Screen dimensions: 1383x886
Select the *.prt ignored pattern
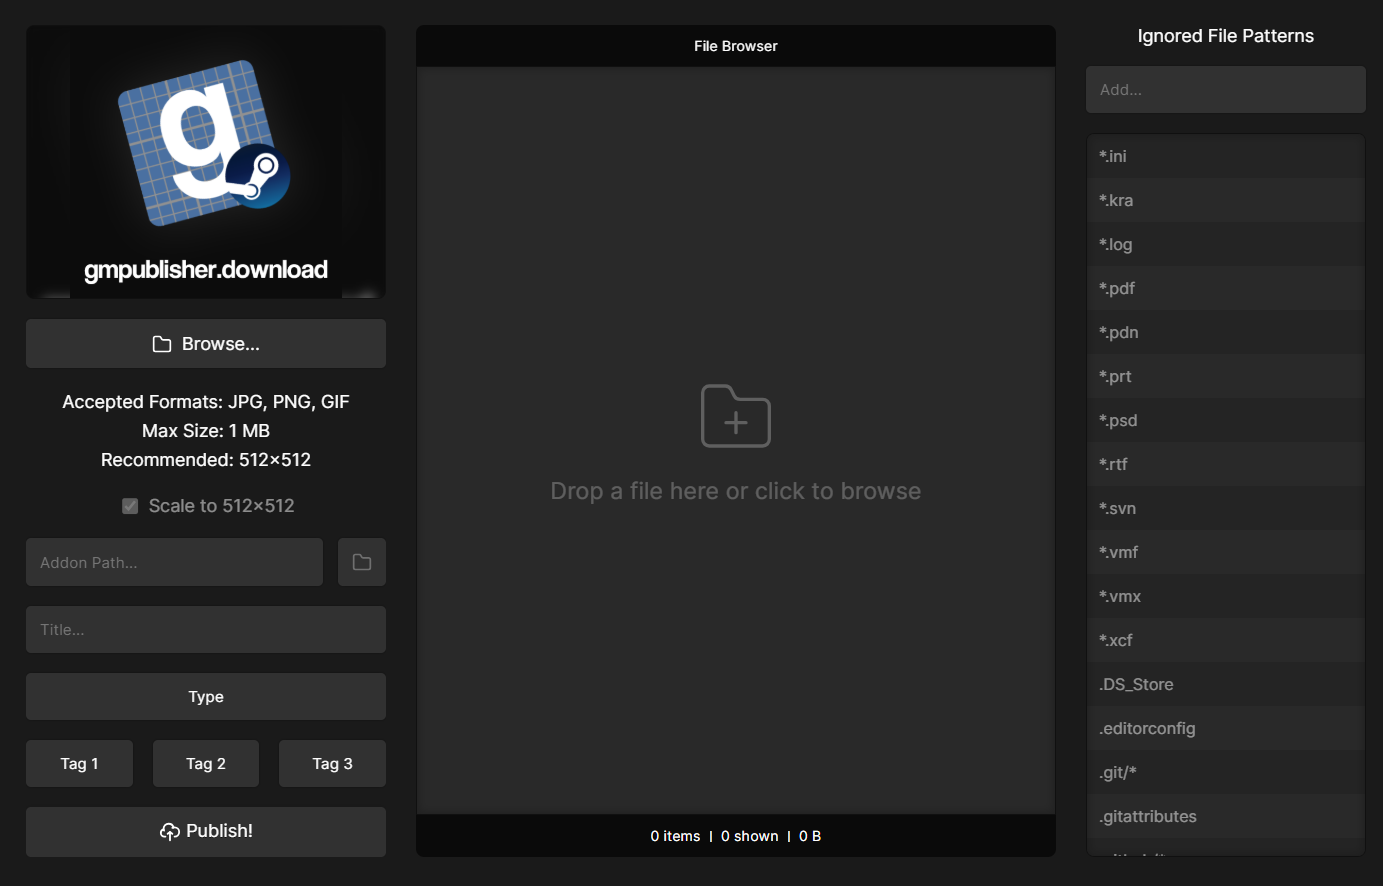coord(1226,376)
